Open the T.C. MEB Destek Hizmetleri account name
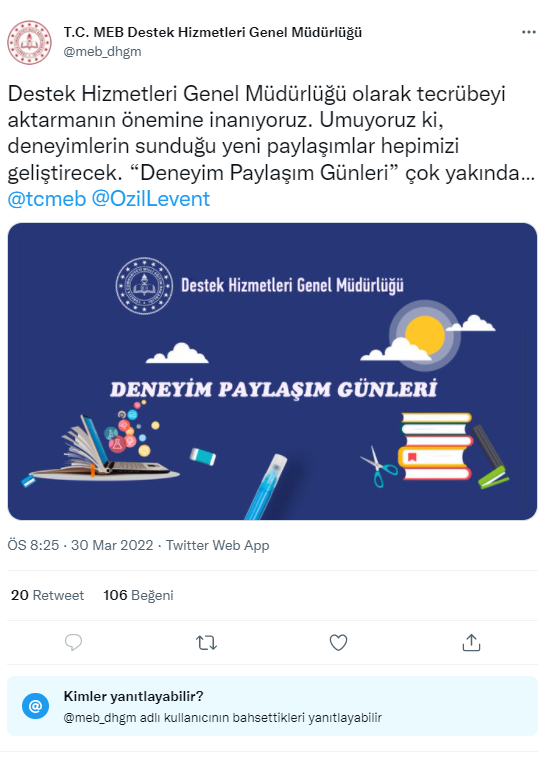The height and width of the screenshot is (765, 538). (x=213, y=32)
